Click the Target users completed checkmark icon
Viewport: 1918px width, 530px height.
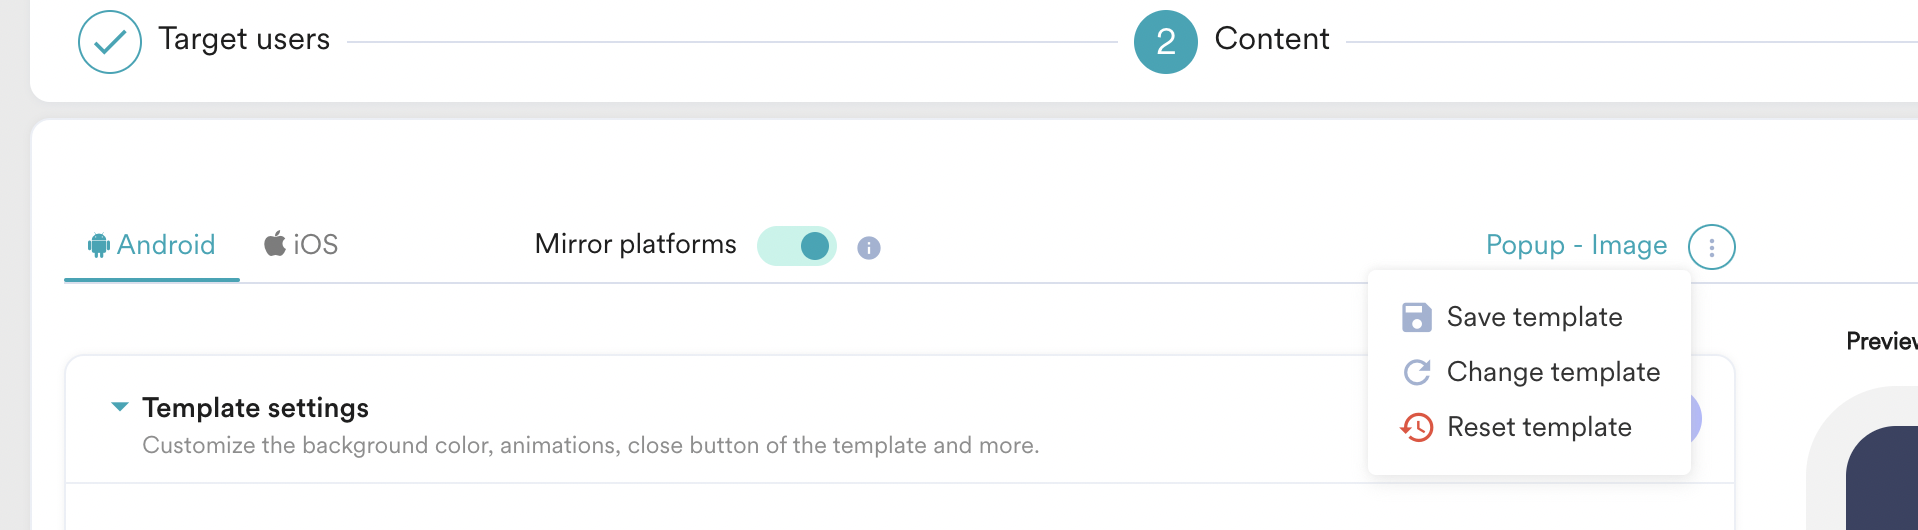(x=110, y=42)
